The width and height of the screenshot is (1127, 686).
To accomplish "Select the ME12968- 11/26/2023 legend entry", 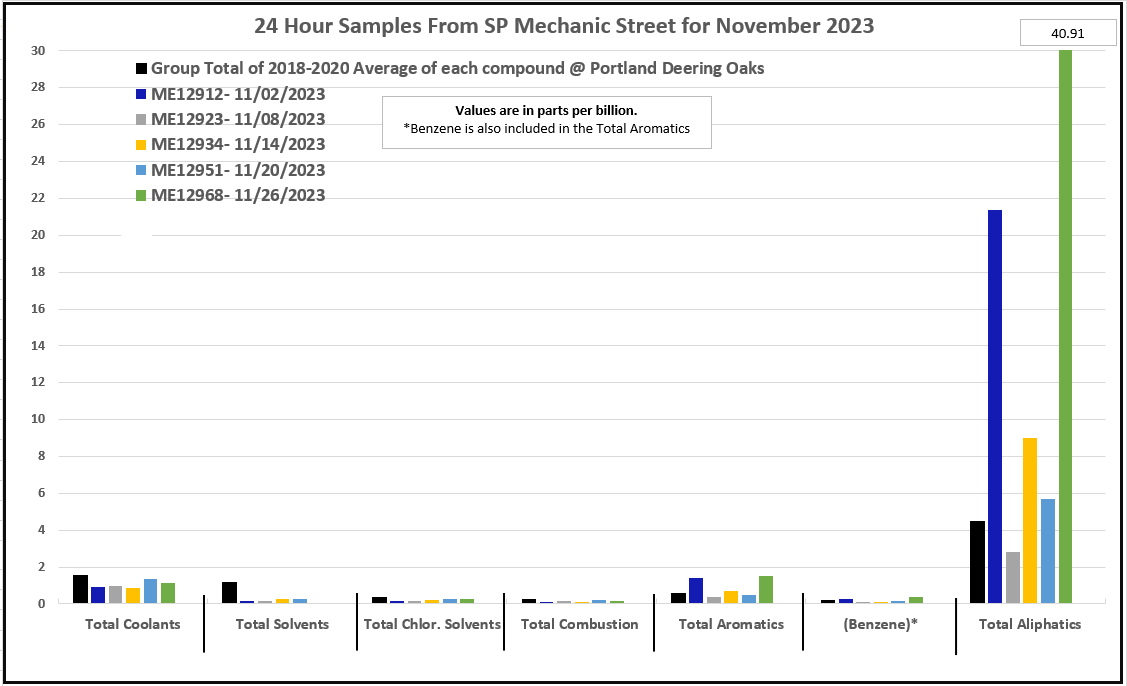I will click(x=237, y=195).
